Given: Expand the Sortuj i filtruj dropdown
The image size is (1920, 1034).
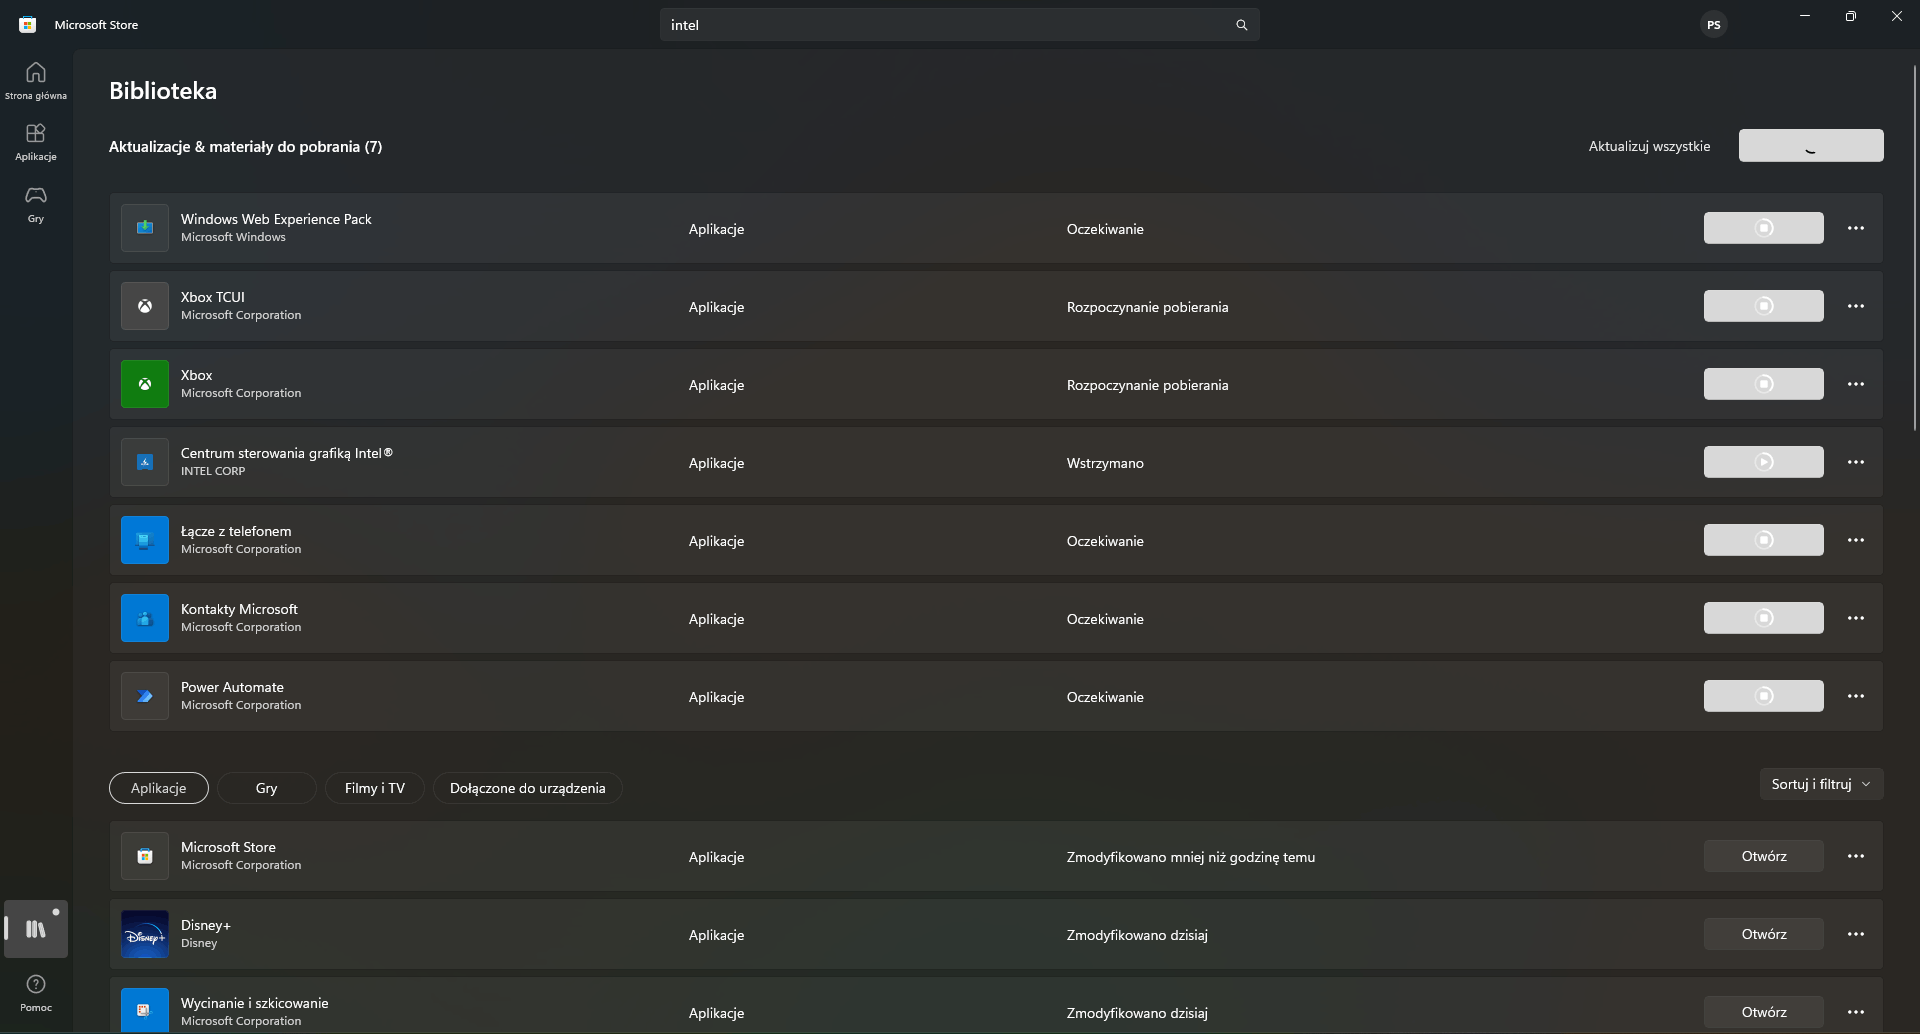Looking at the screenshot, I should click(1821, 784).
